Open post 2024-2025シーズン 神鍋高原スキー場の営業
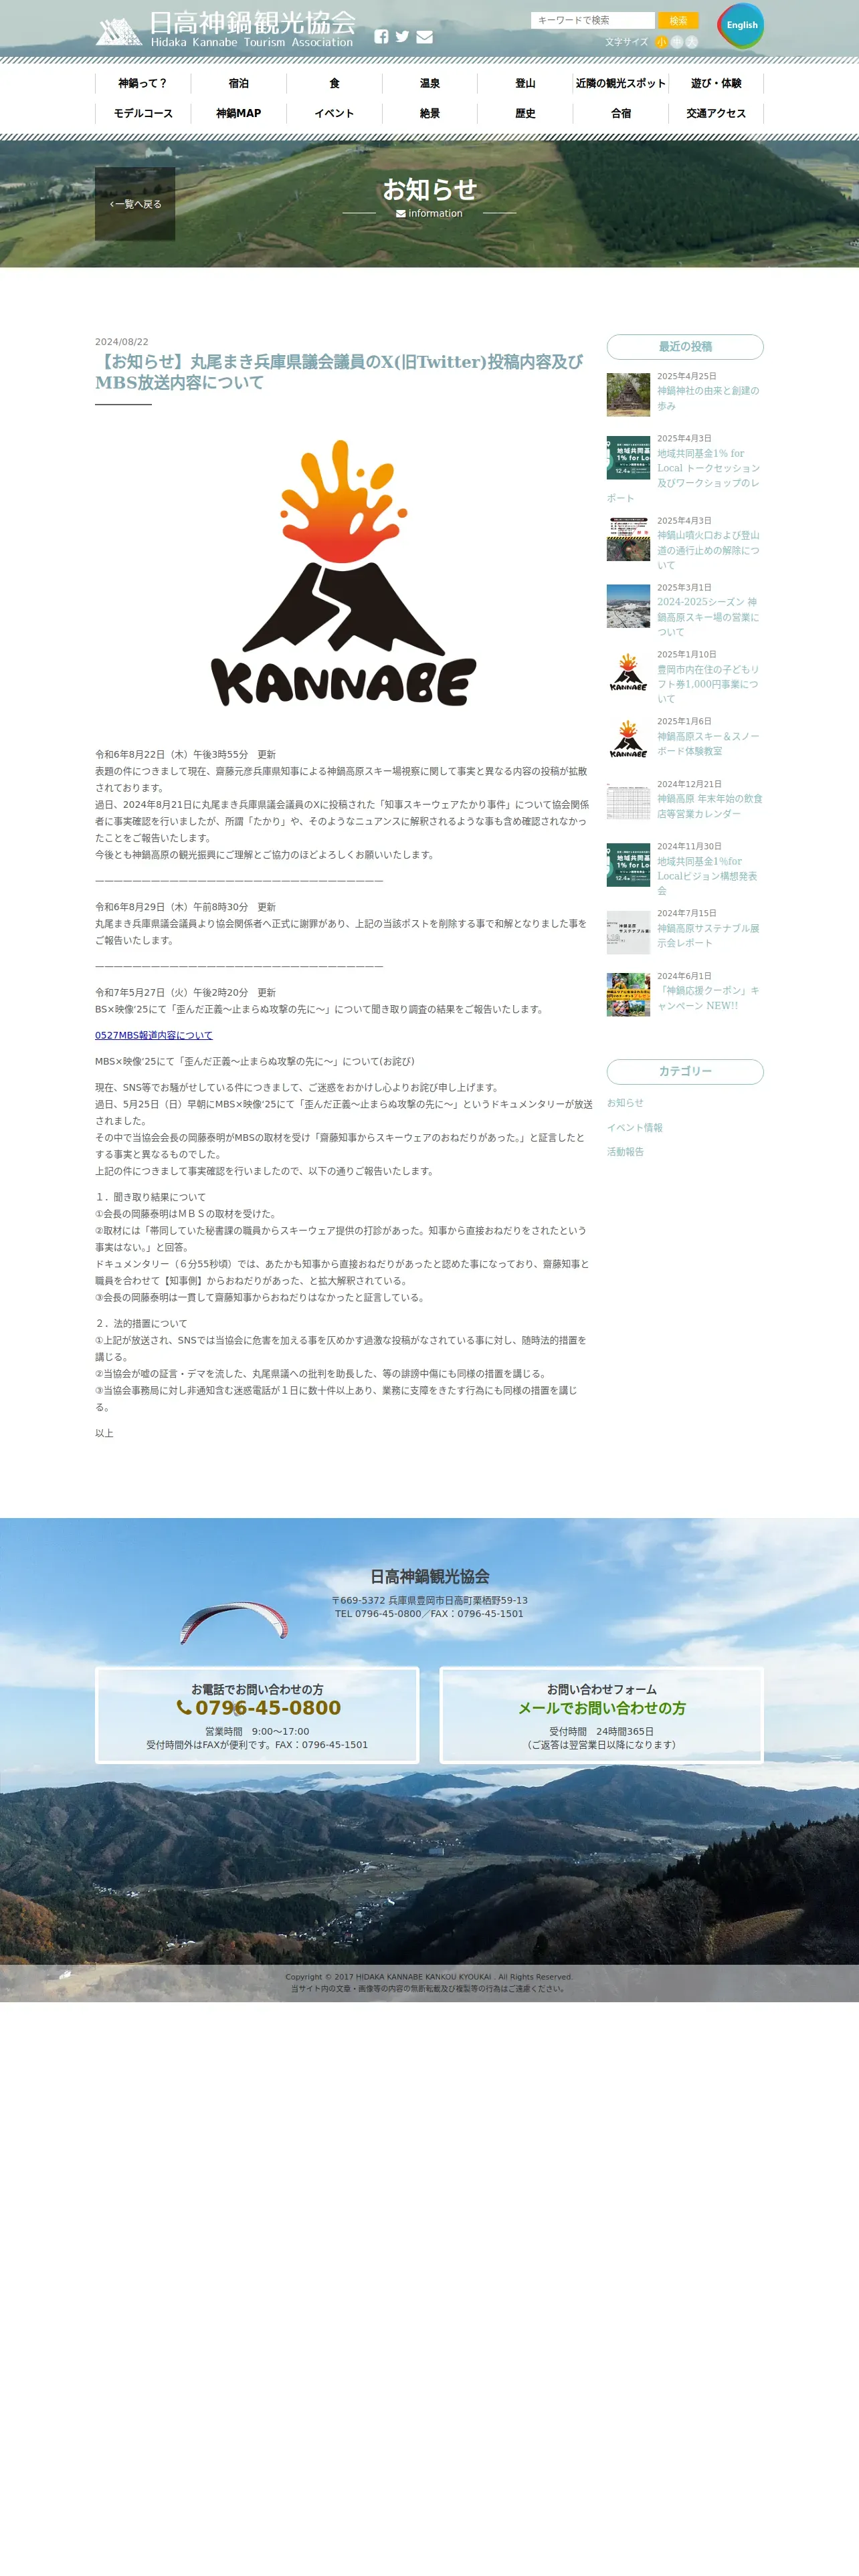The image size is (859, 2576). [x=708, y=617]
